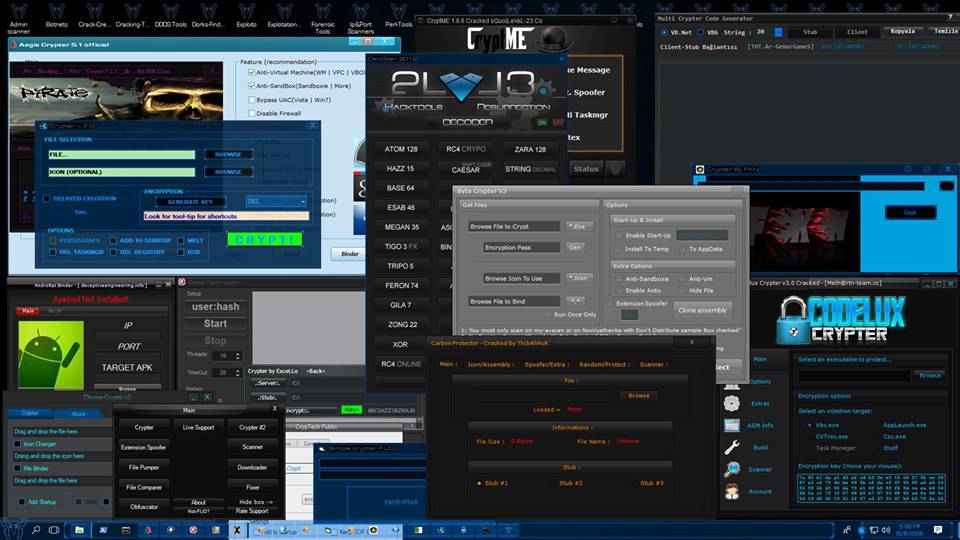Check Enable Start-Up in Byte Crypter
The height and width of the screenshot is (540, 960).
pos(619,235)
